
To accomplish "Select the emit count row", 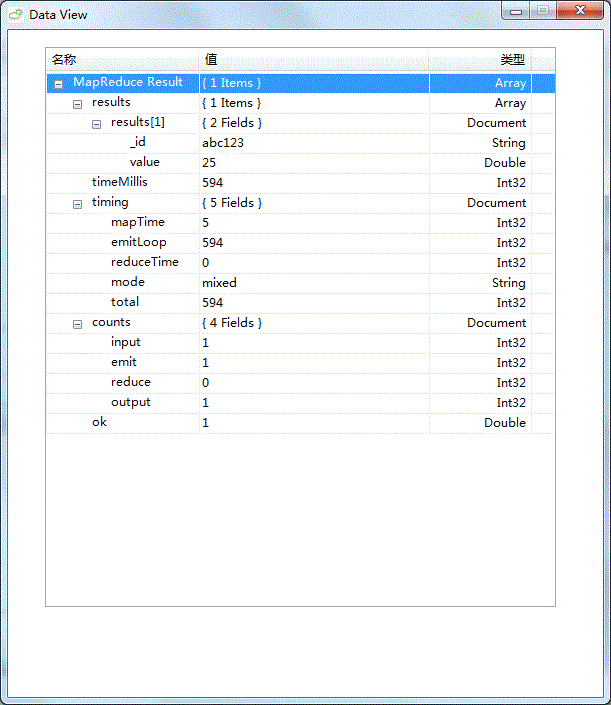I will tap(301, 363).
